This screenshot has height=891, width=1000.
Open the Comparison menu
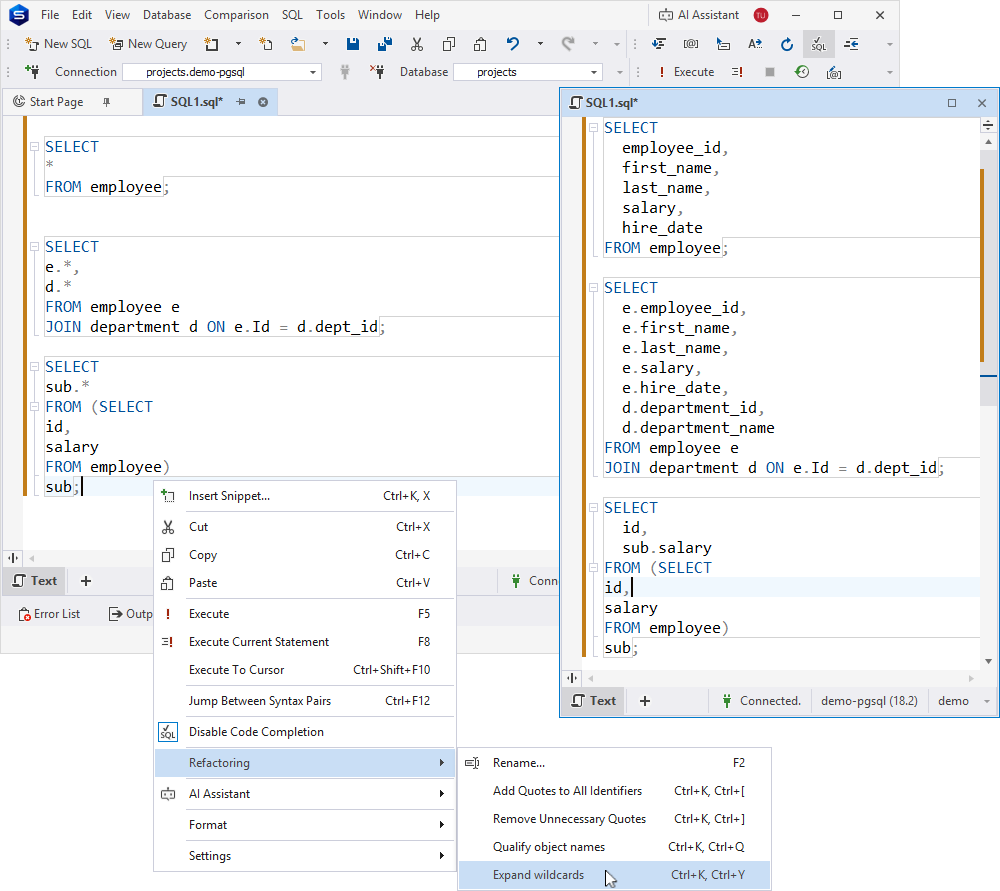[236, 15]
